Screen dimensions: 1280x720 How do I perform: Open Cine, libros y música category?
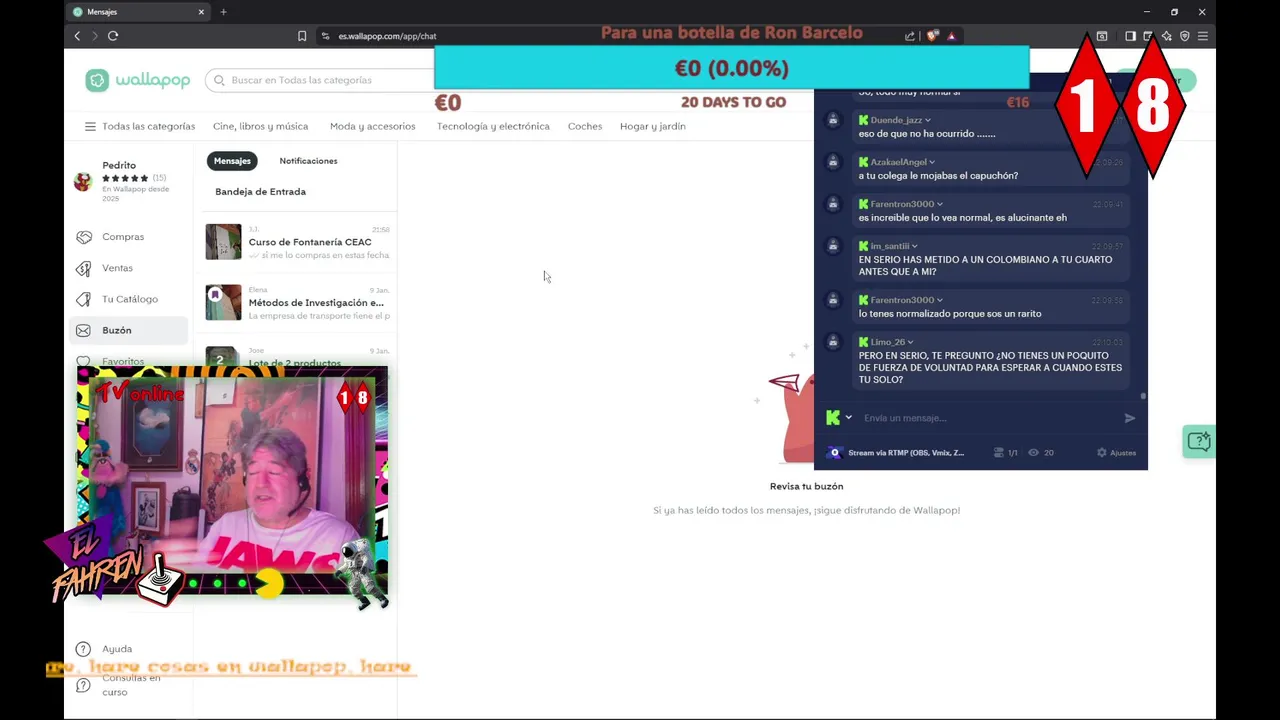(x=260, y=127)
